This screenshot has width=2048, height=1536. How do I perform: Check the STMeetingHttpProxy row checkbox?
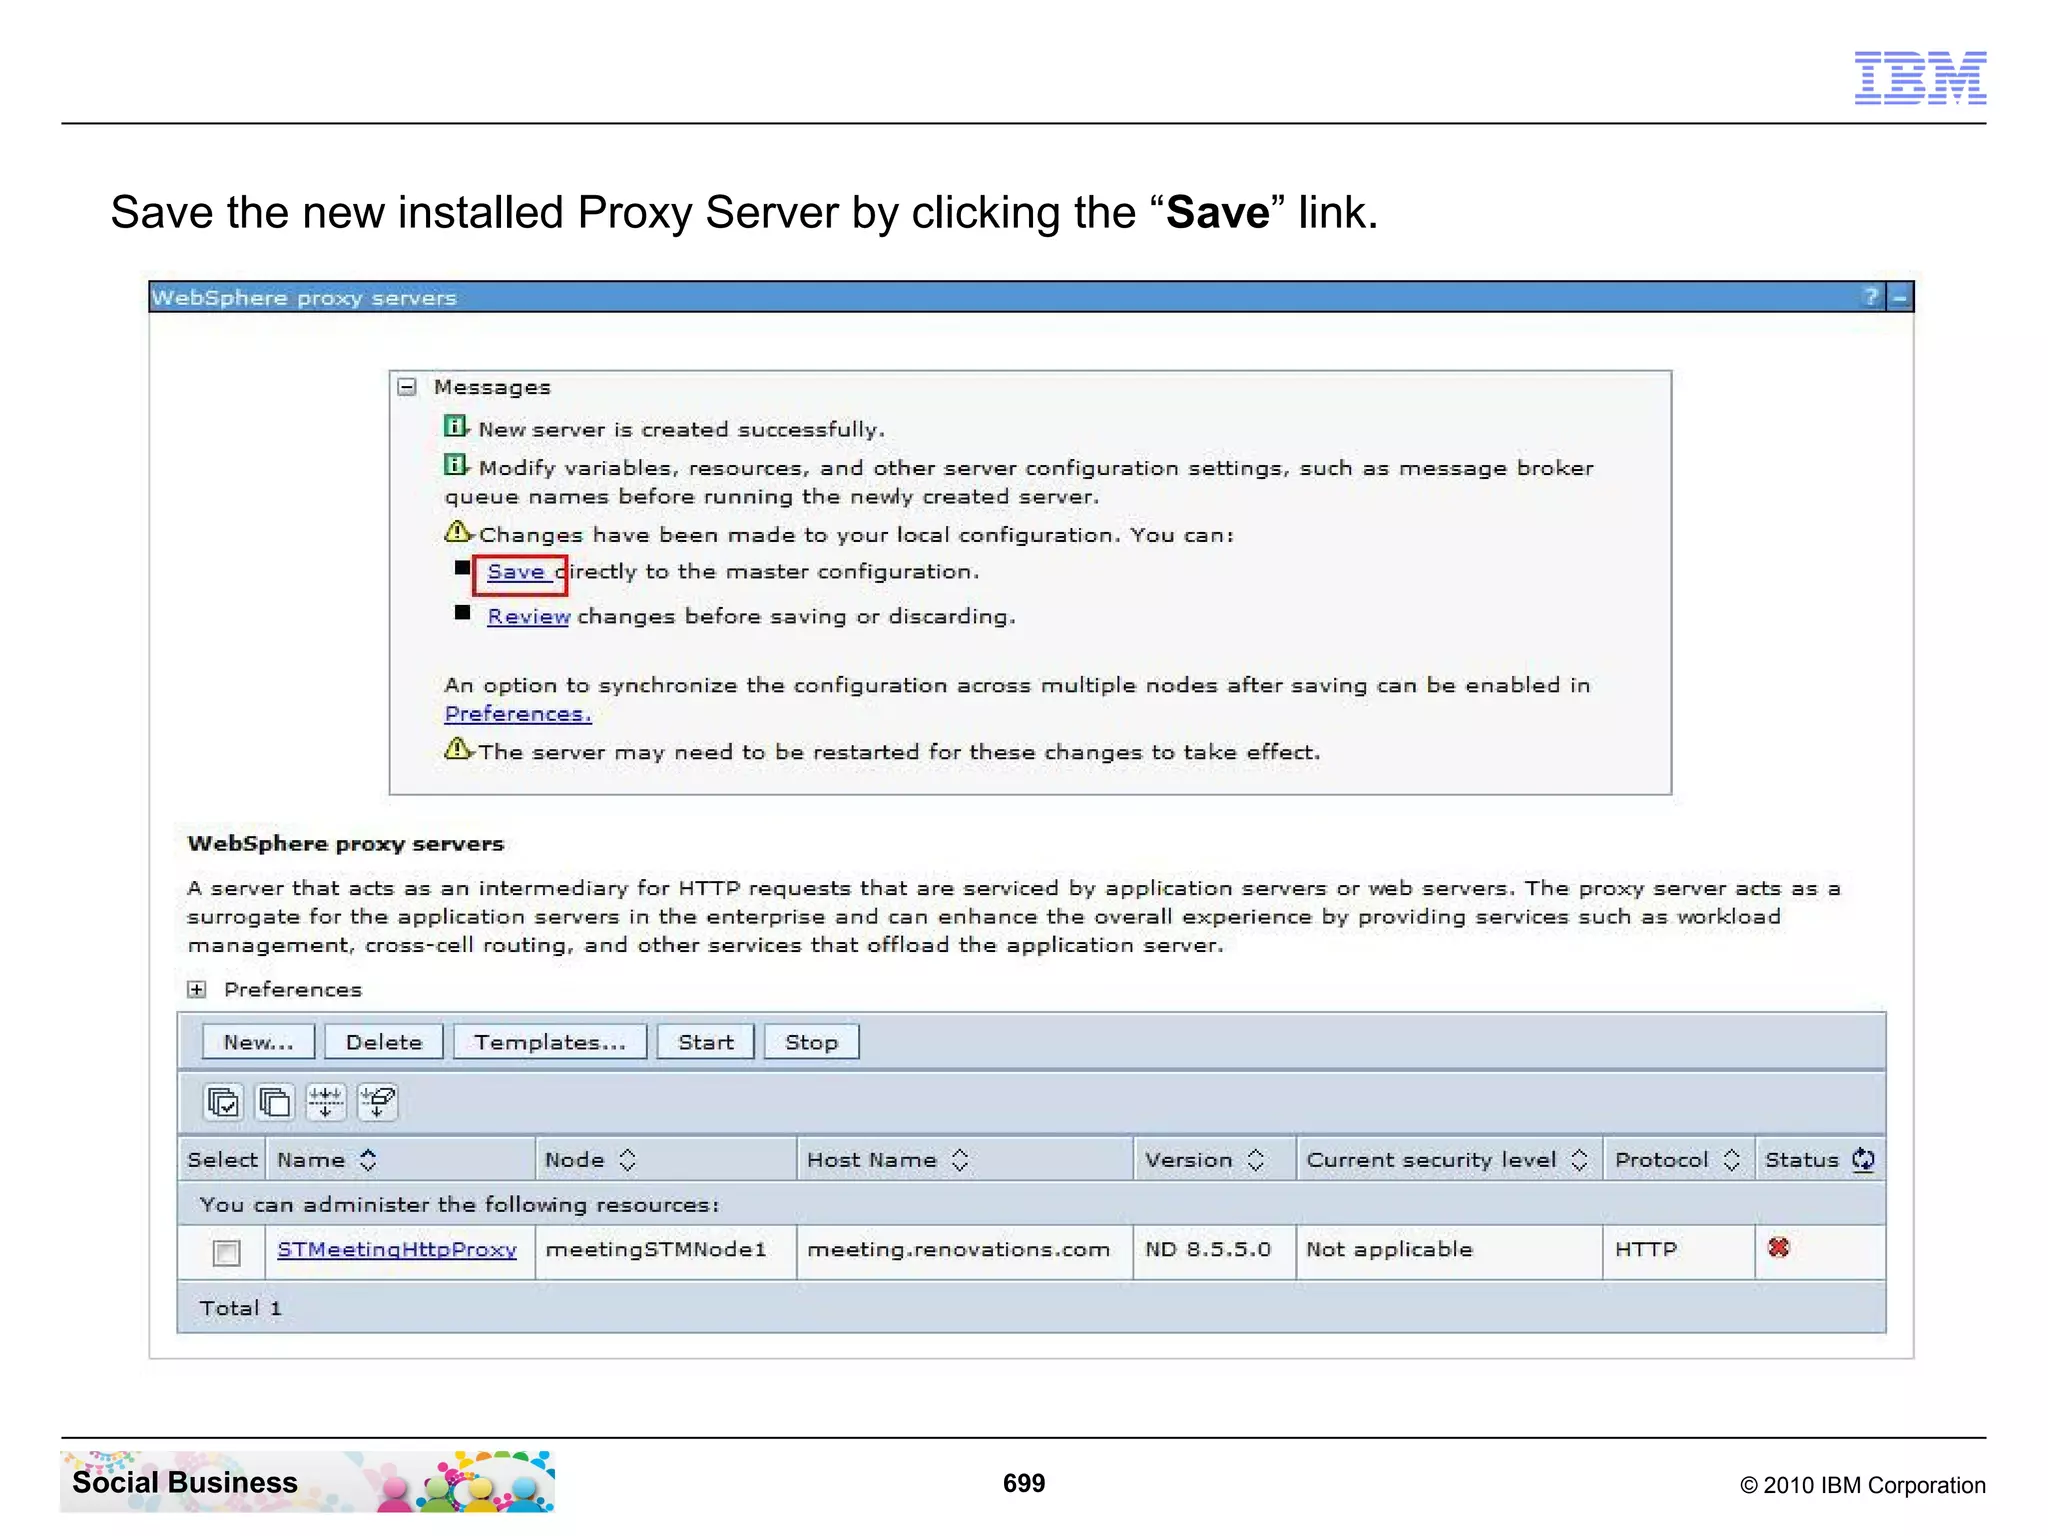227,1252
